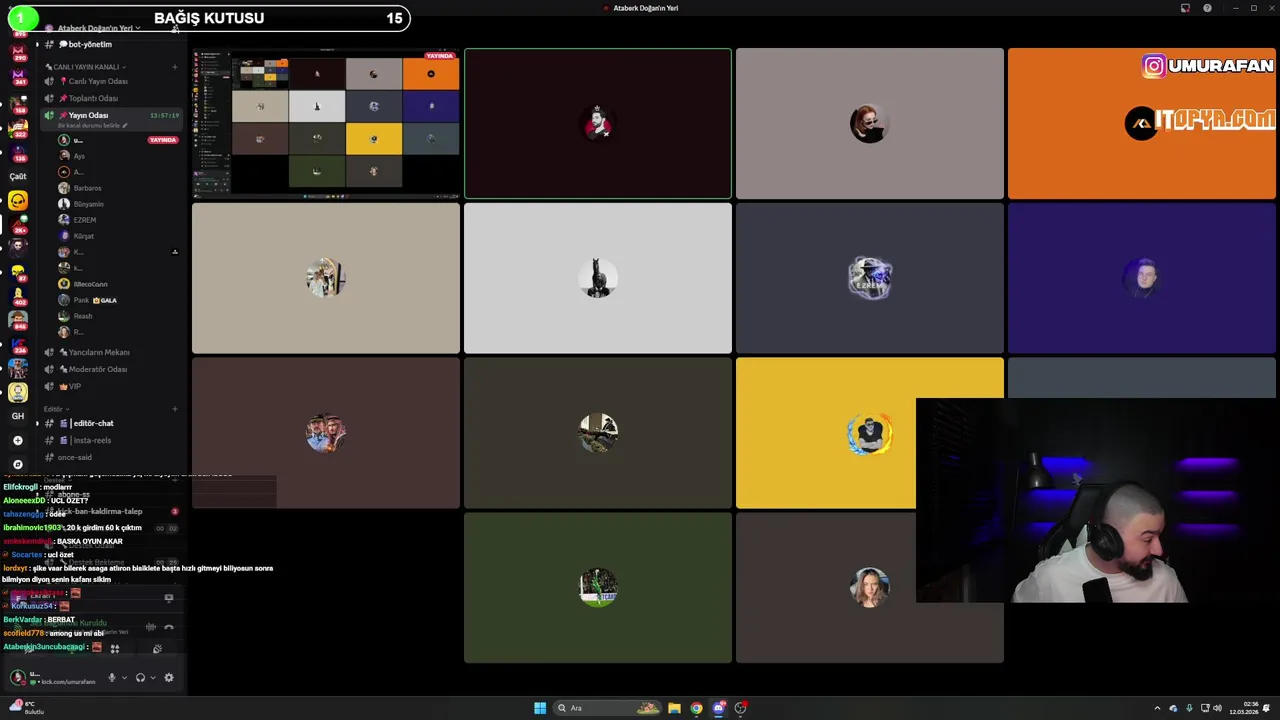Open Google Chrome from the taskbar
This screenshot has width=1280, height=720.
coord(696,708)
